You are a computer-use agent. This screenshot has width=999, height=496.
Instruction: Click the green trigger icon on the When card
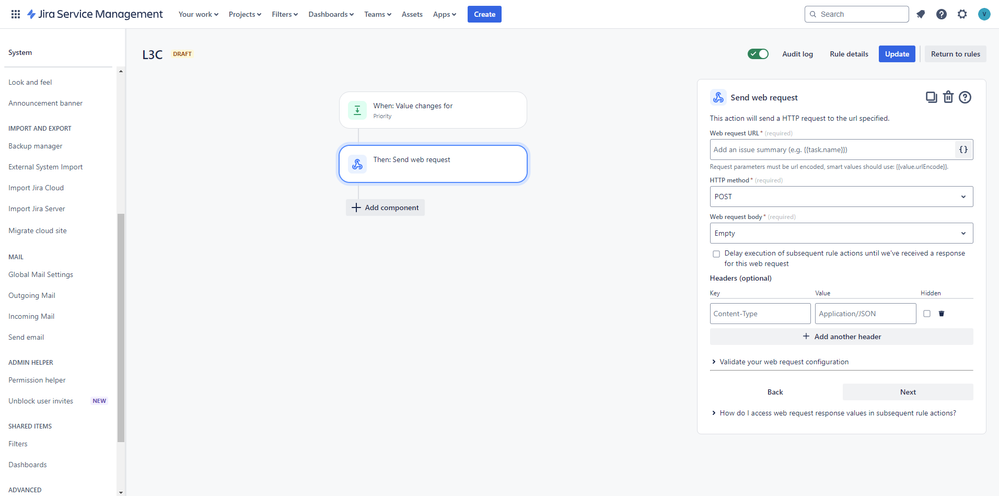[357, 110]
